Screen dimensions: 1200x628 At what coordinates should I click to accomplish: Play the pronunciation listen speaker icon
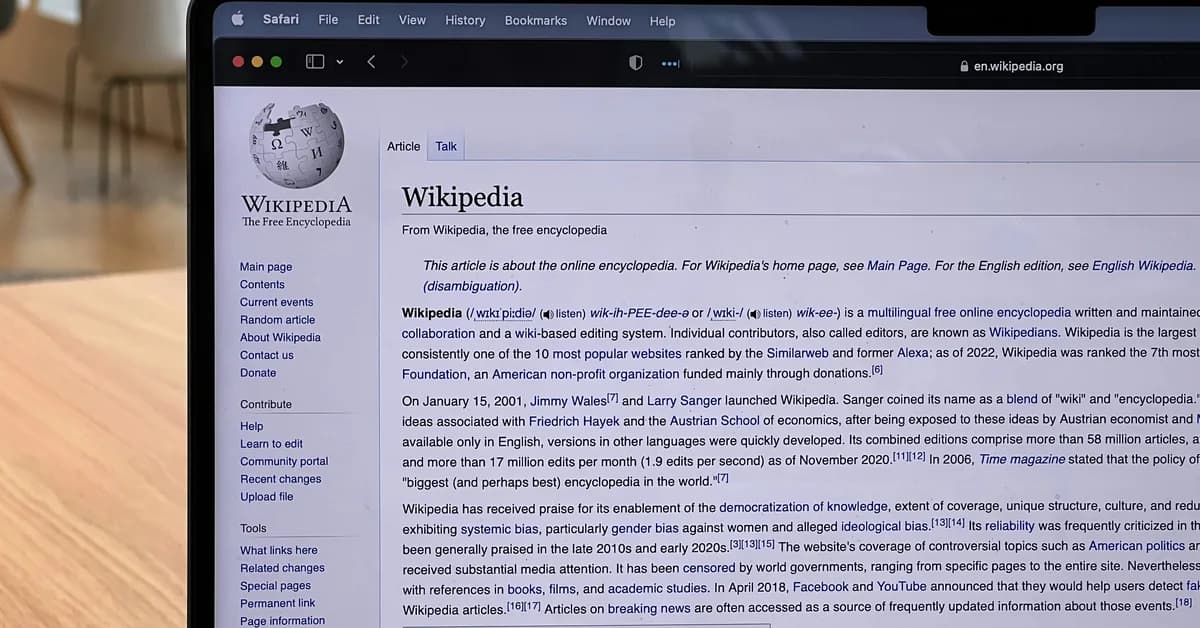point(548,313)
